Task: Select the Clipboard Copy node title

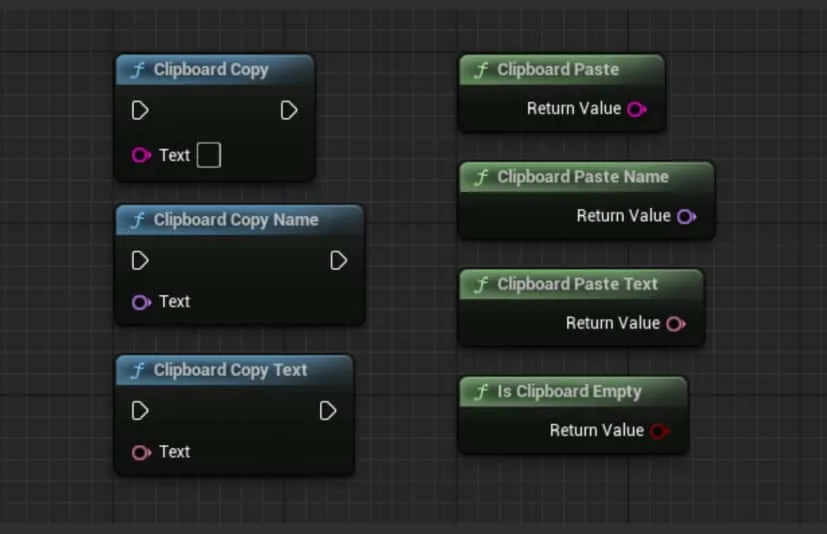Action: point(211,70)
